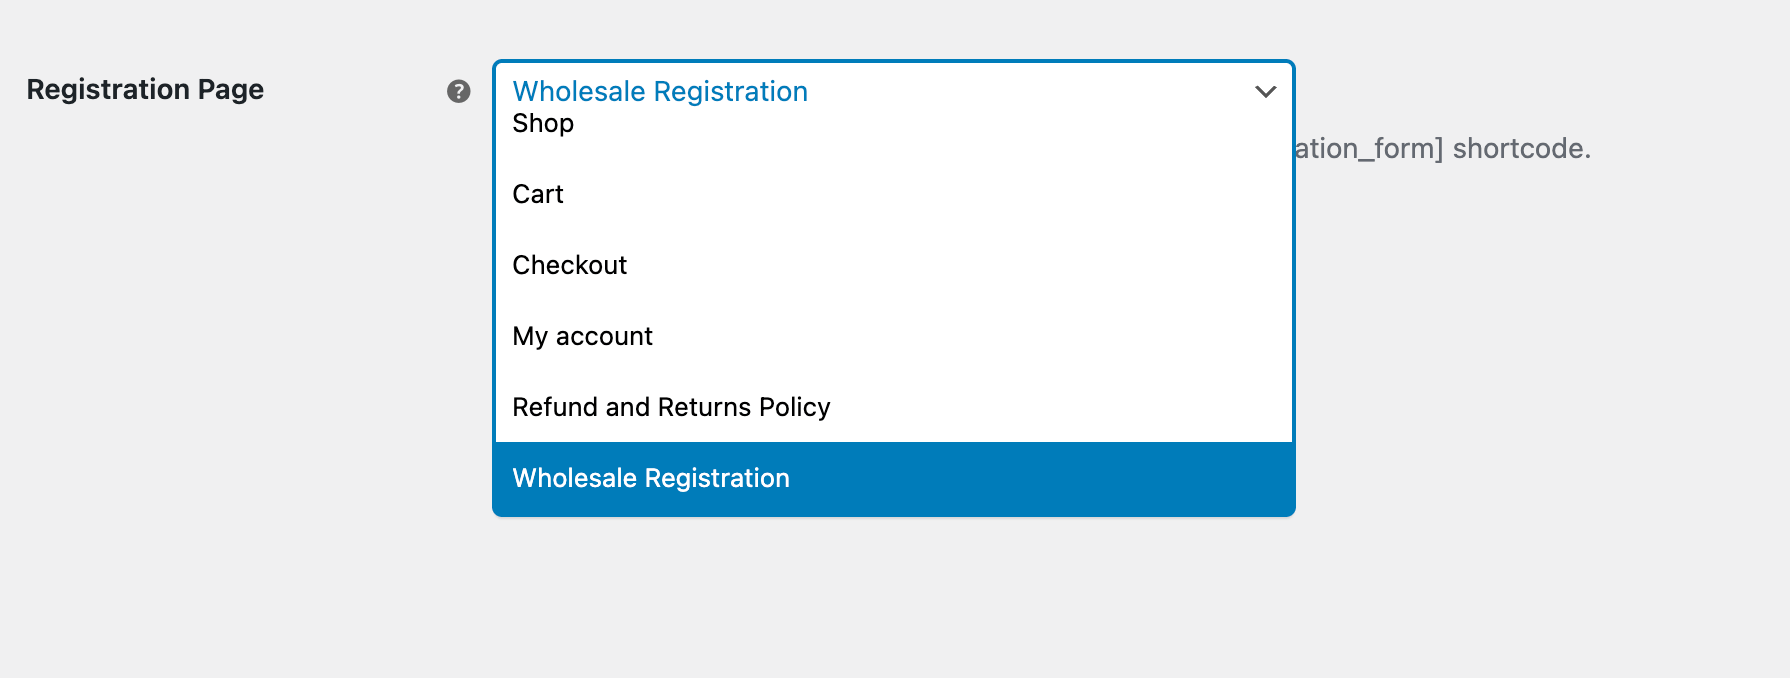This screenshot has height=678, width=1790.
Task: Close the Registration Page select via its arrow
Action: (1265, 92)
